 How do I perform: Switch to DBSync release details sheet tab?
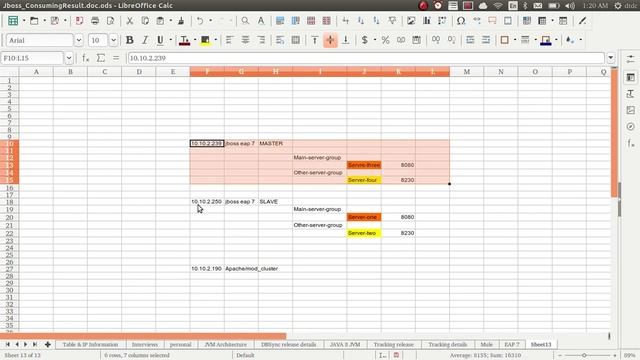point(289,344)
